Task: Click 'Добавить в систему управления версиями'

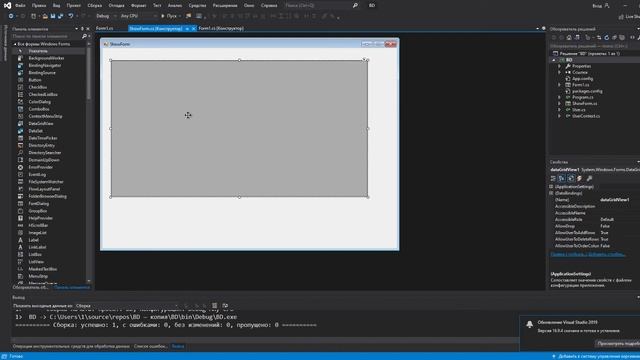Action: coord(596,356)
